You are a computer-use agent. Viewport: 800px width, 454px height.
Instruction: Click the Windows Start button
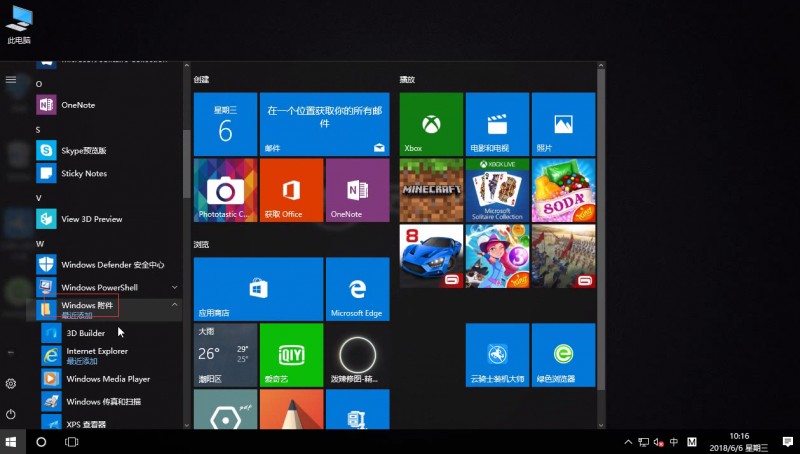click(11, 442)
